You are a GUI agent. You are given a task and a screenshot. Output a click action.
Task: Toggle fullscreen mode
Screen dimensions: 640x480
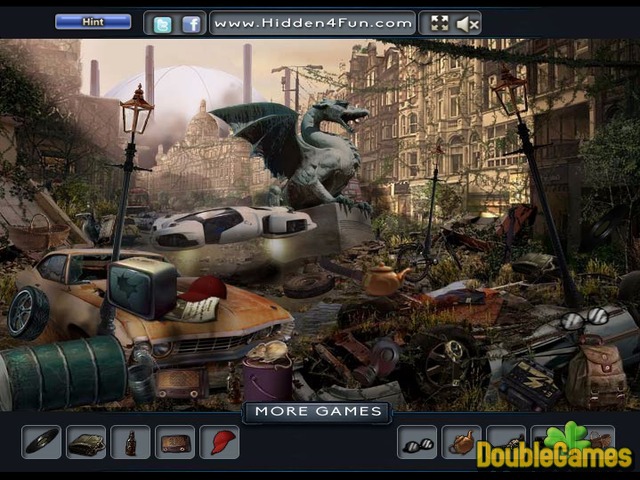439,23
